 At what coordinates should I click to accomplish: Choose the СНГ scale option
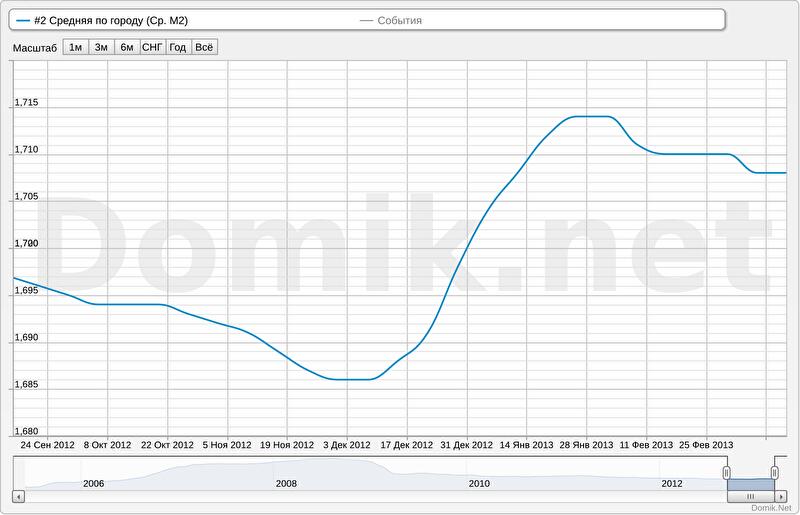coord(153,47)
